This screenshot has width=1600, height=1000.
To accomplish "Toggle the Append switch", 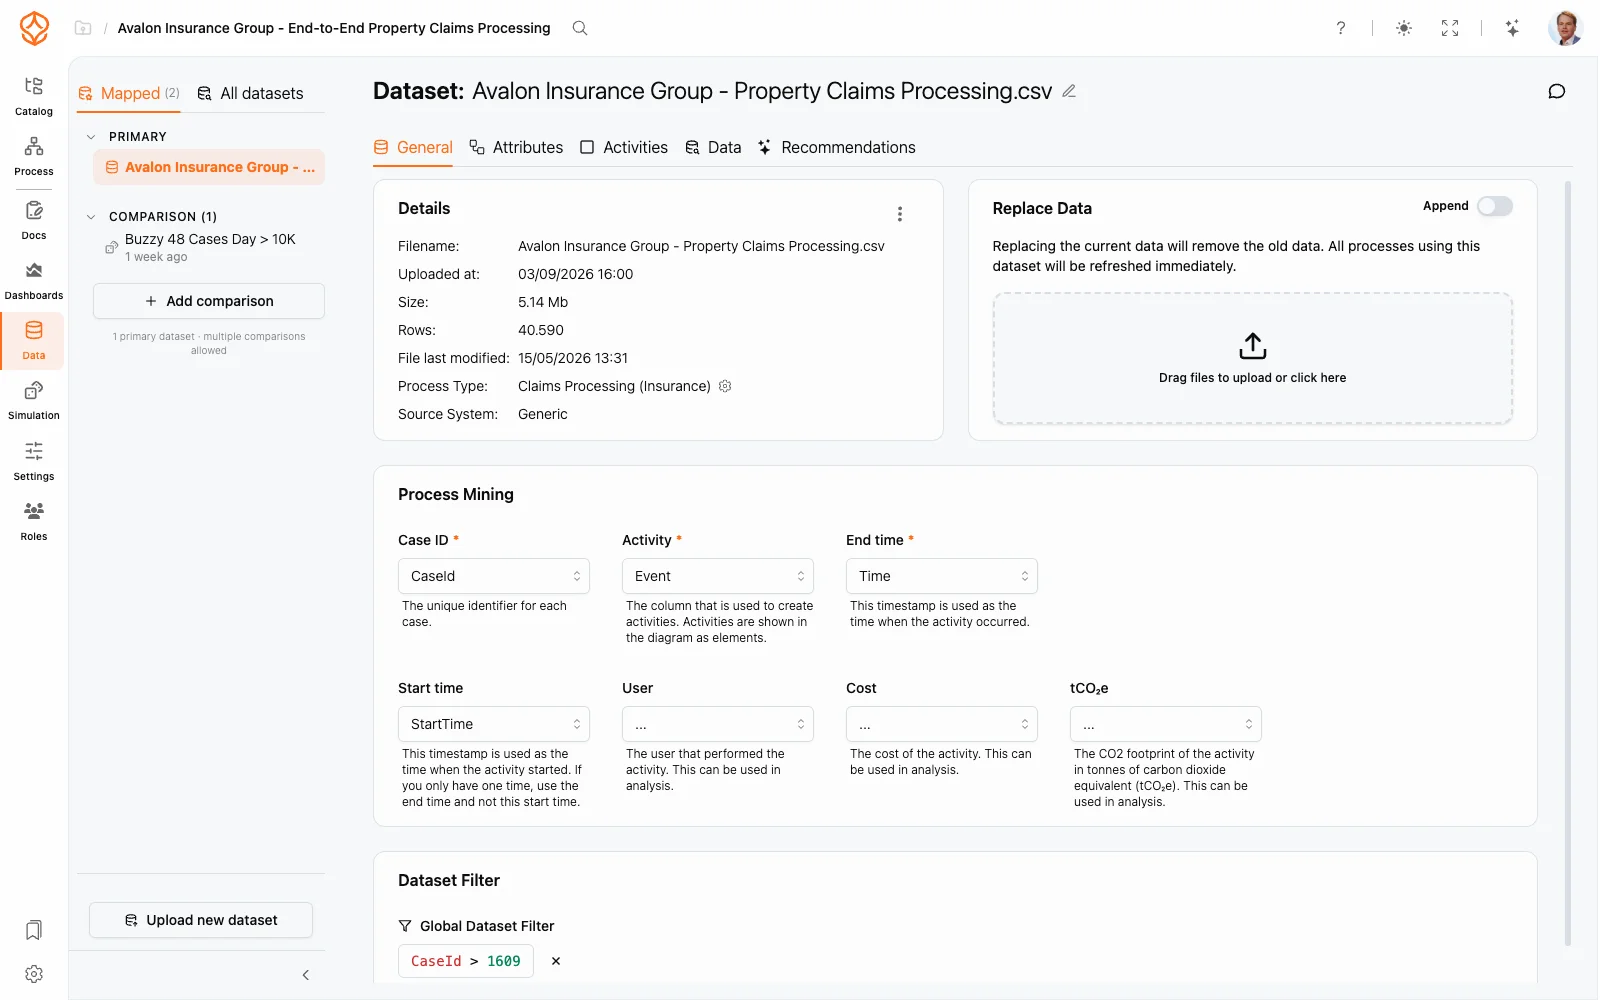I will coord(1495,206).
